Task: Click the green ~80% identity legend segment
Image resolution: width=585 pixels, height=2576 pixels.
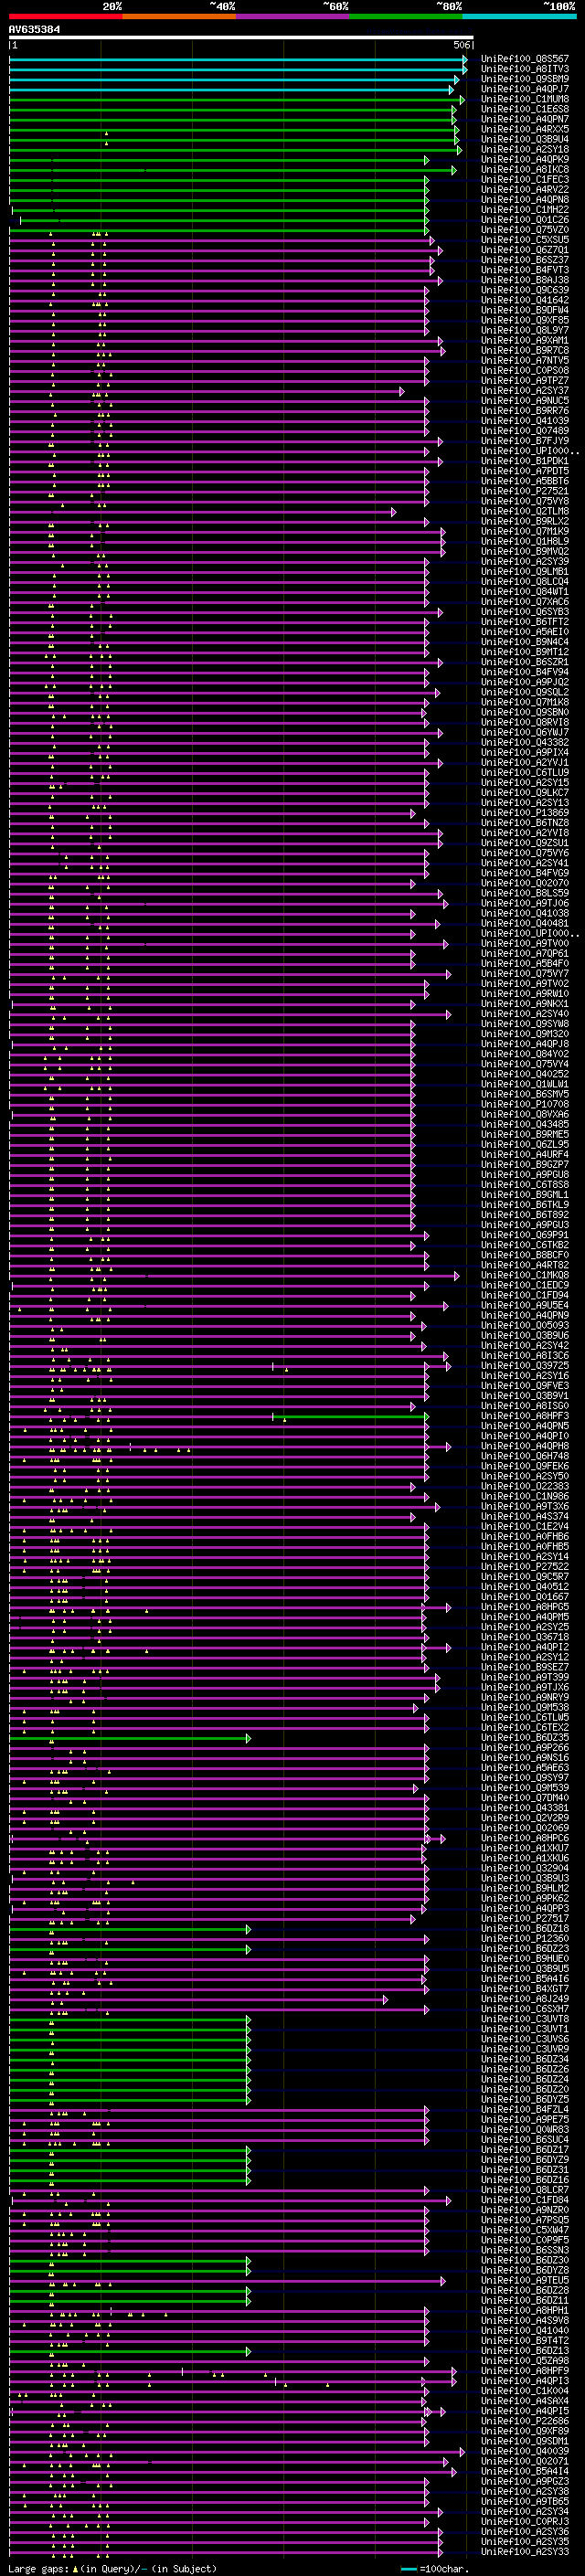Action: point(405,16)
